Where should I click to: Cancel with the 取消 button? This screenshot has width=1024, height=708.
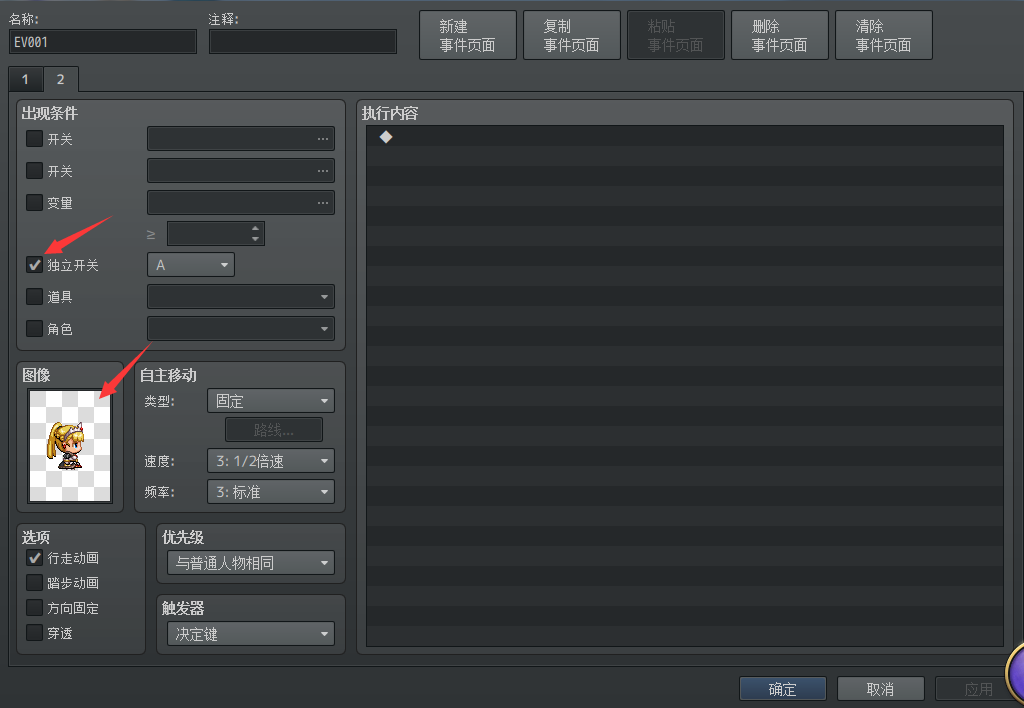tap(880, 689)
